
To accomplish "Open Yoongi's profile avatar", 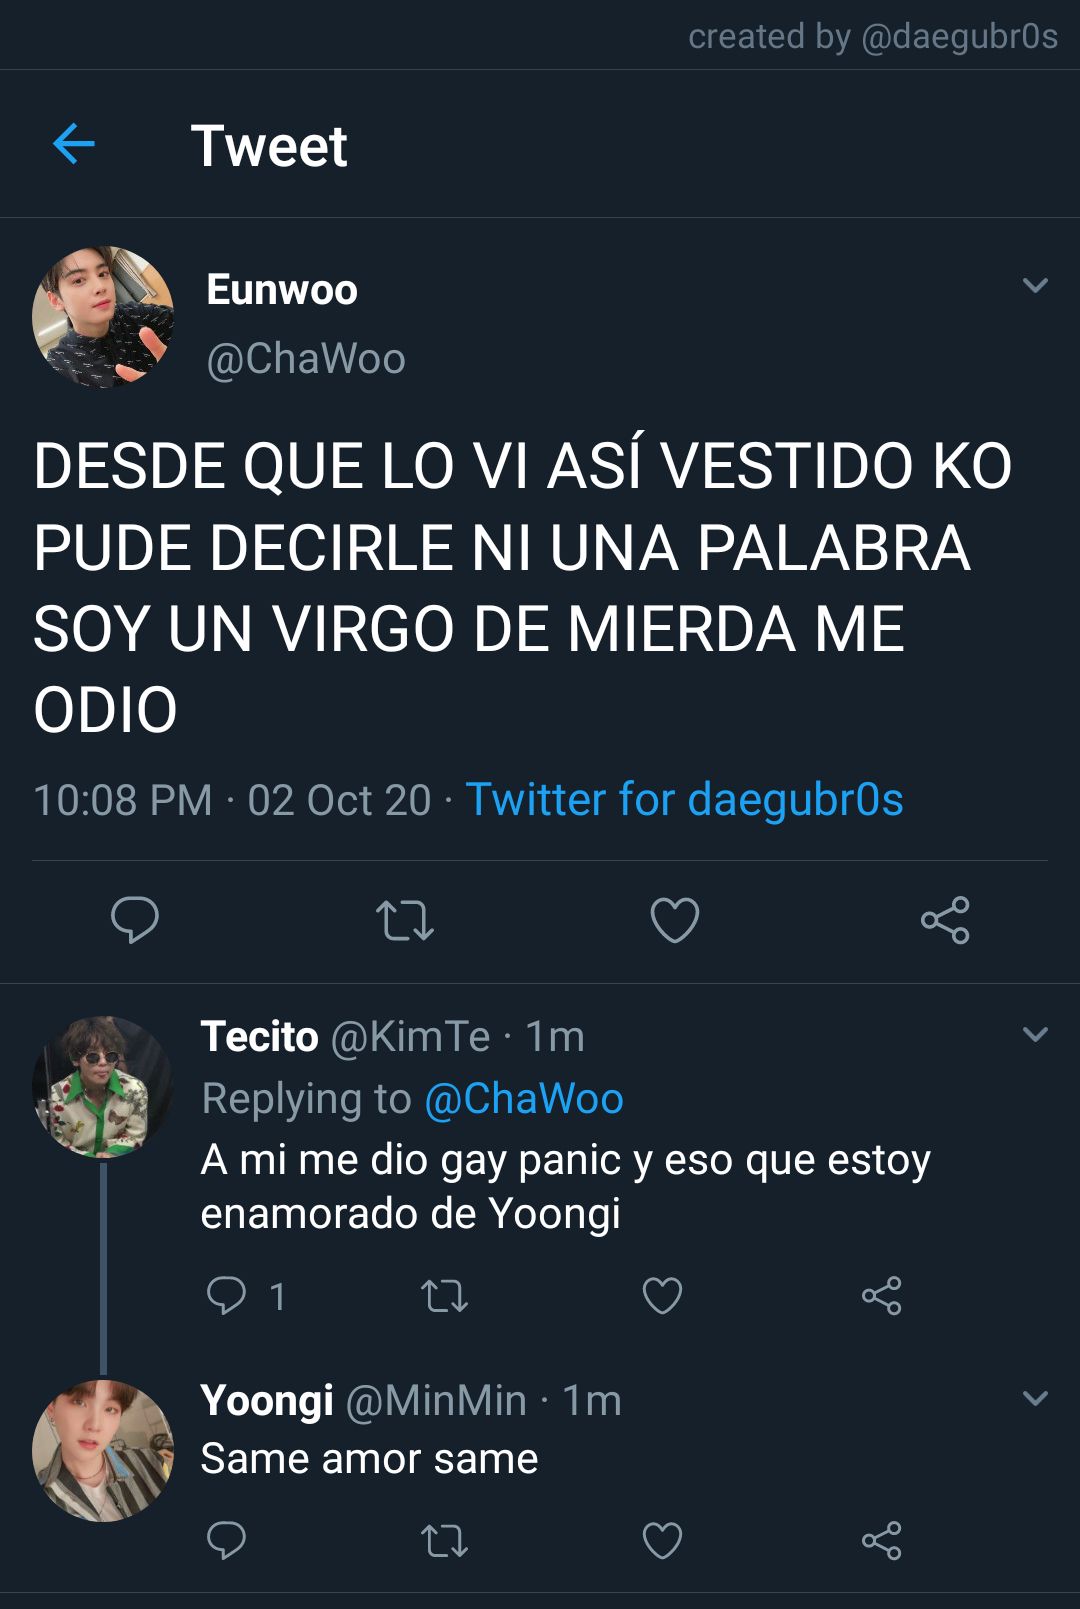I will pos(103,1450).
